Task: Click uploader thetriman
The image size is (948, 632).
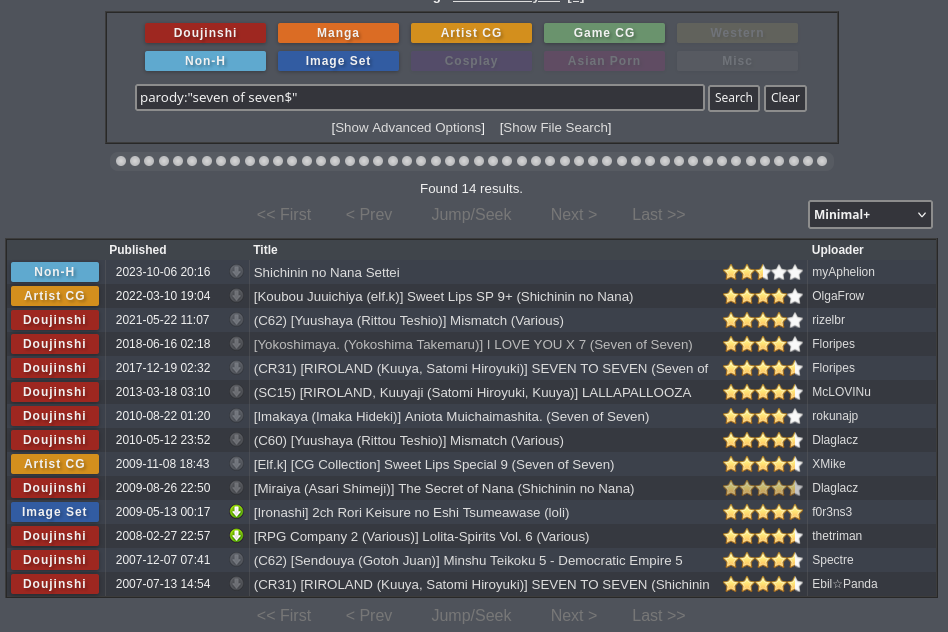Action: point(837,536)
